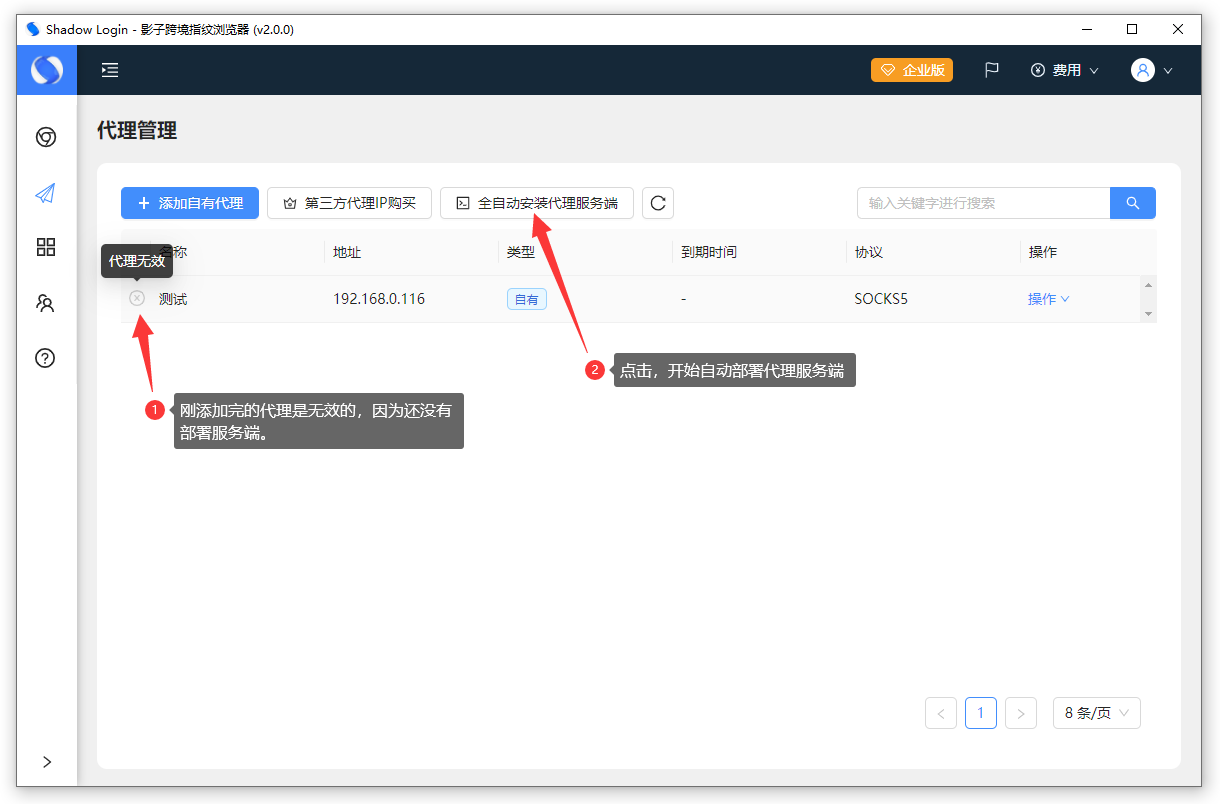Click the invalid proxy status icon
The width and height of the screenshot is (1220, 804).
137,298
